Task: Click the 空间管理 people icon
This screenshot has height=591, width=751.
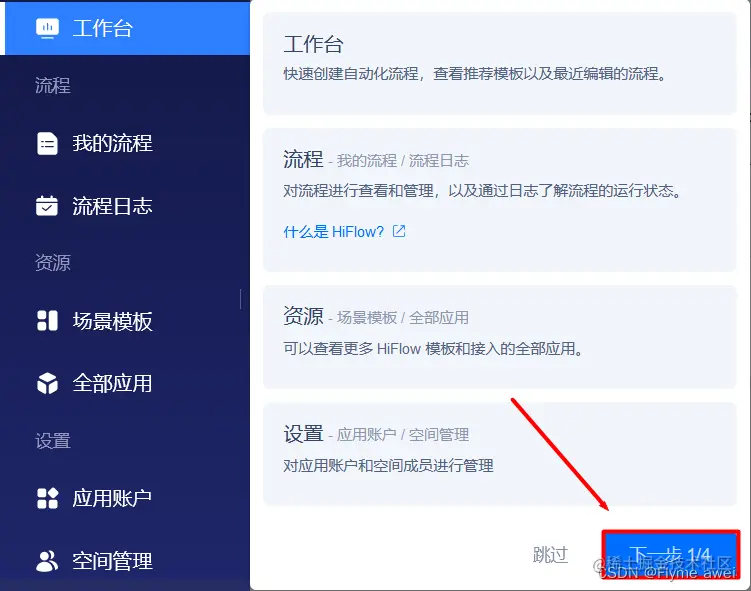Action: tap(47, 561)
